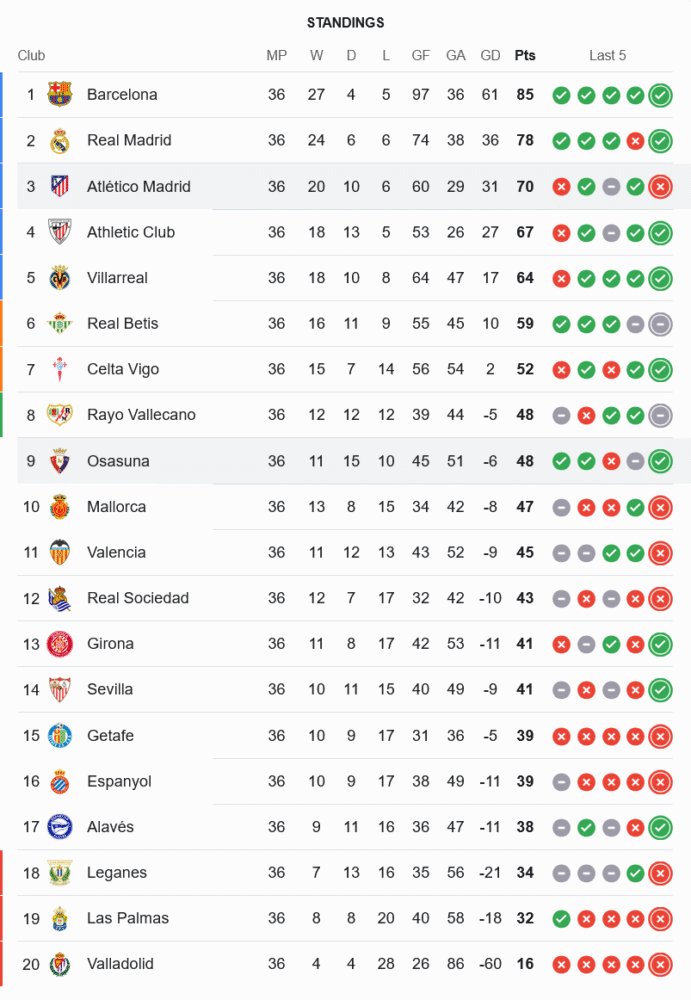The height and width of the screenshot is (1000, 691).
Task: Click the Real Madrid crest icon
Action: 60,141
